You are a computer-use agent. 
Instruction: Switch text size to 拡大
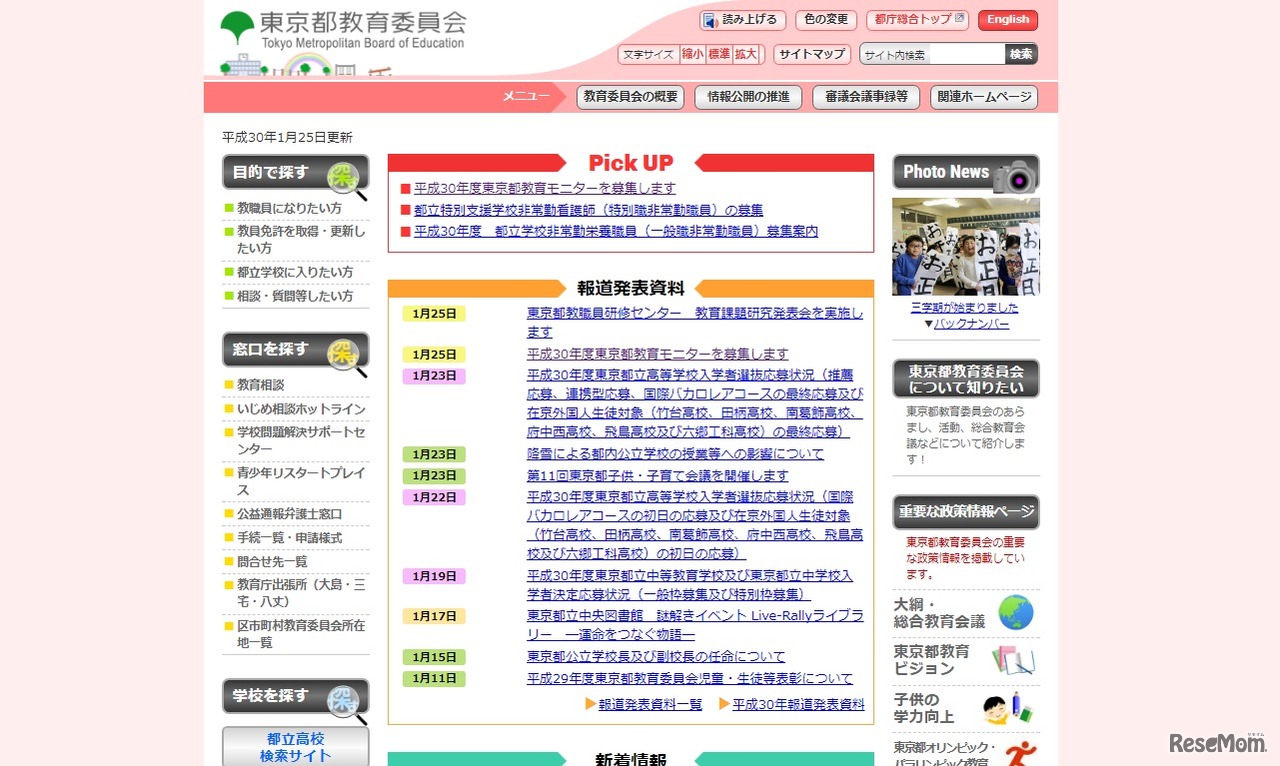coord(745,54)
